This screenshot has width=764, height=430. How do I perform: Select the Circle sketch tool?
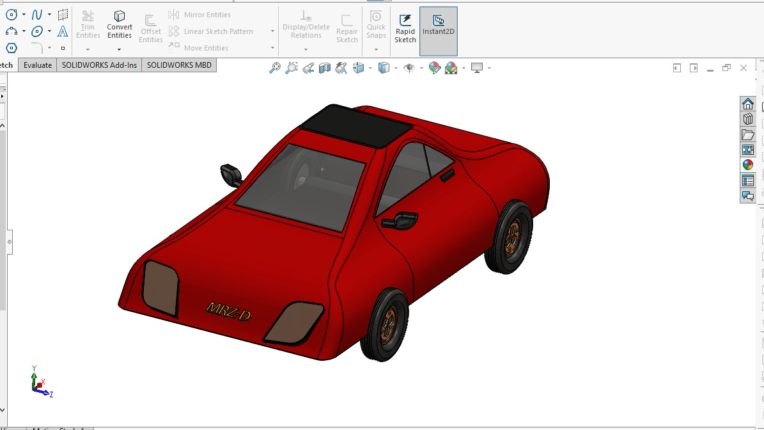(11, 15)
